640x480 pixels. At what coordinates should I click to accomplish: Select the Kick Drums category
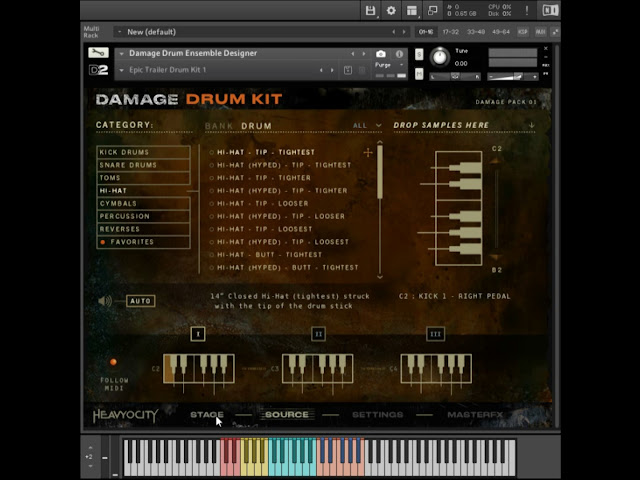pos(143,152)
